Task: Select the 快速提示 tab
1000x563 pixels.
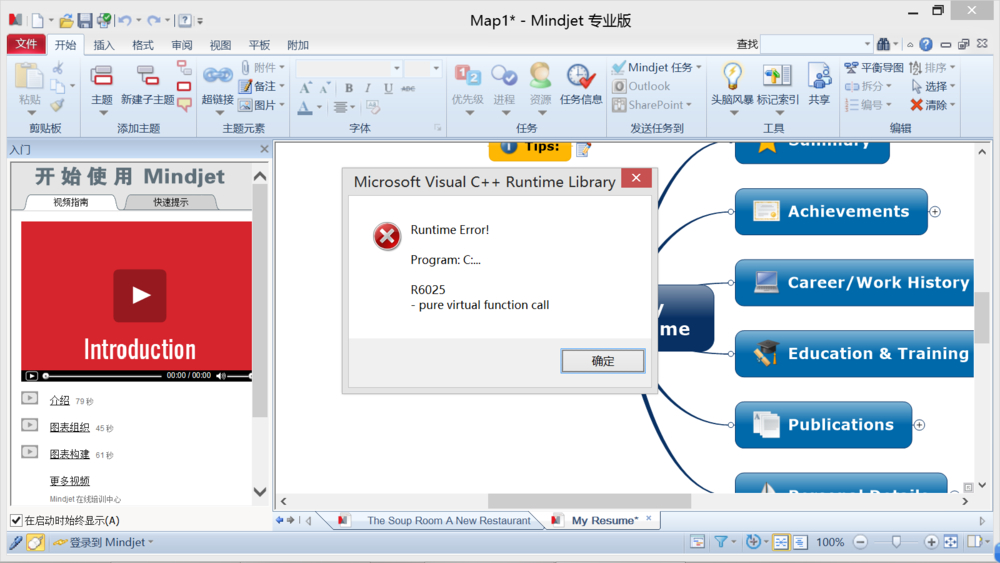Action: 171,202
